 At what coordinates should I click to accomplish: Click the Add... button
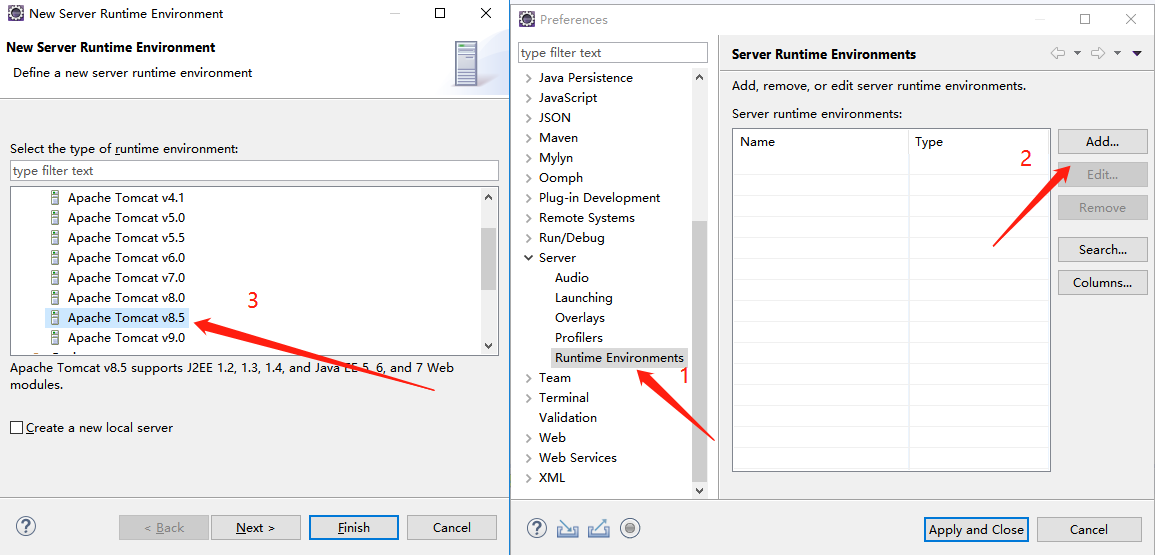1102,142
